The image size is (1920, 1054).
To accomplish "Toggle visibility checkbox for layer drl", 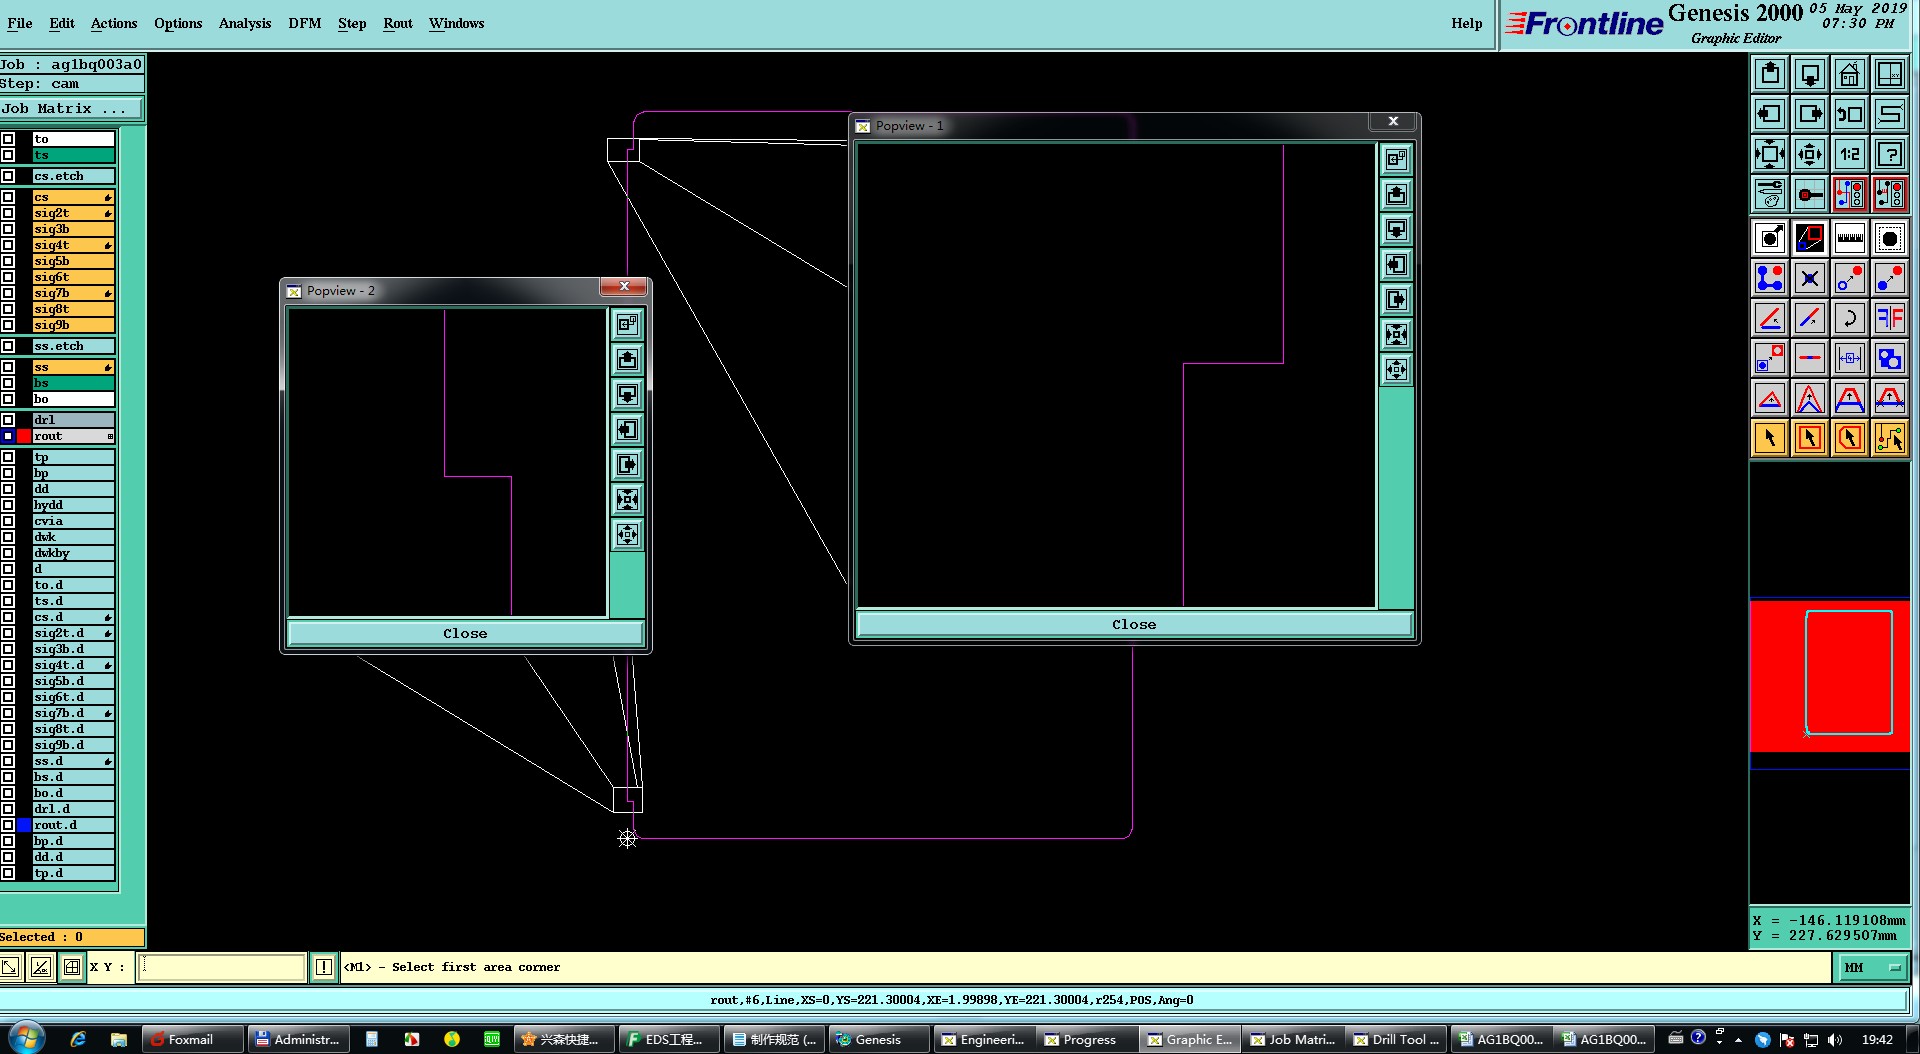I will tap(8, 420).
